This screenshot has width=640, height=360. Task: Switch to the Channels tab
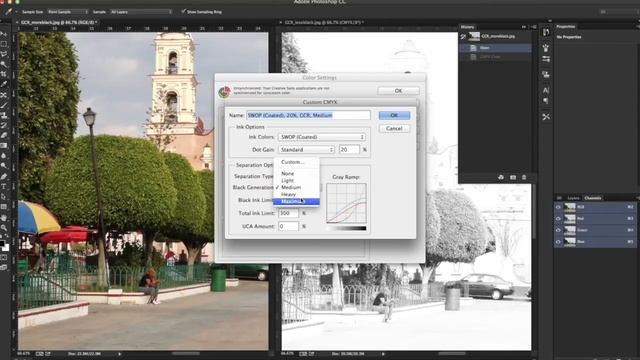click(x=593, y=198)
